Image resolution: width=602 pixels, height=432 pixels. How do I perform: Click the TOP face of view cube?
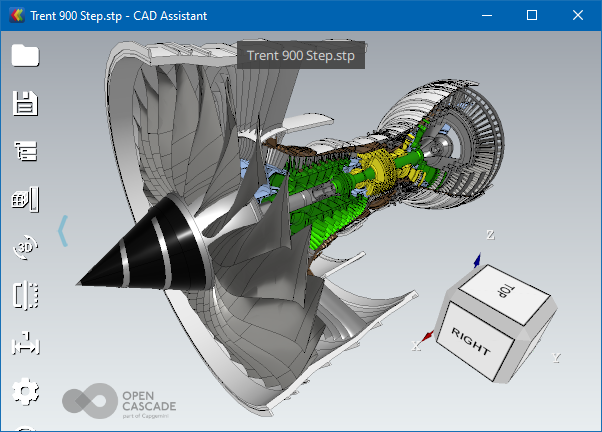(x=504, y=295)
